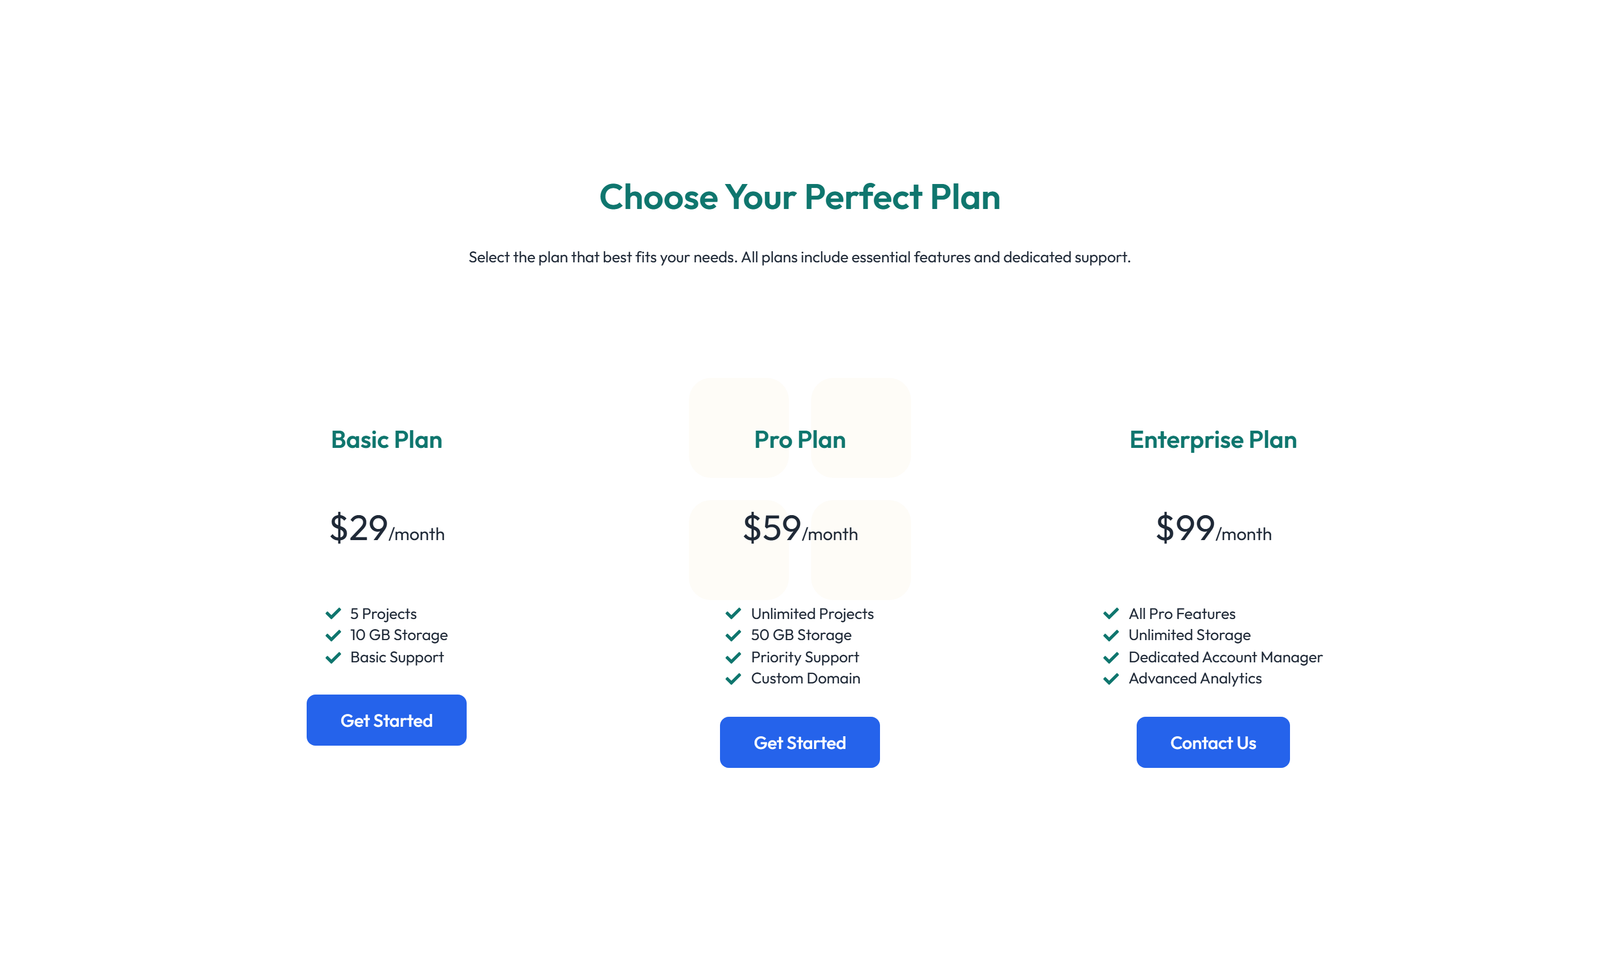The width and height of the screenshot is (1600, 978).
Task: Click the $99/month price text
Action: click(x=1212, y=530)
